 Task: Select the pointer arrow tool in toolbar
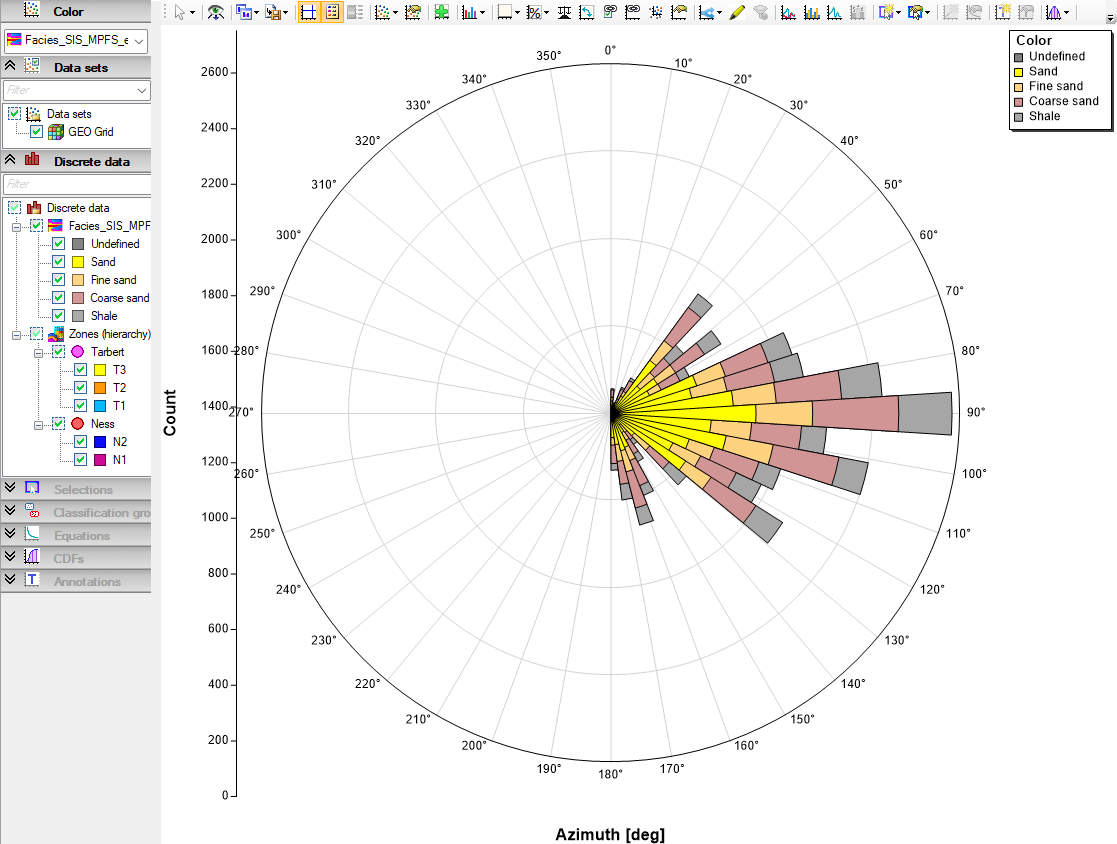tap(180, 12)
